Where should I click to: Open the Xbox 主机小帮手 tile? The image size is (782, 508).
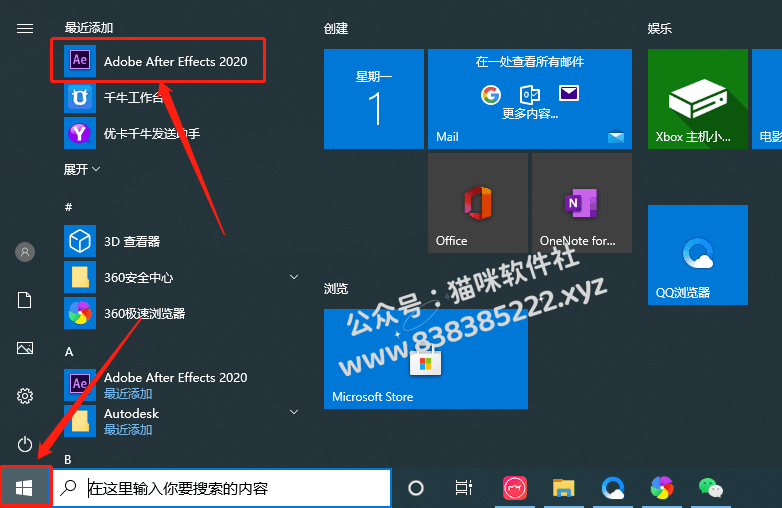pyautogui.click(x=698, y=99)
